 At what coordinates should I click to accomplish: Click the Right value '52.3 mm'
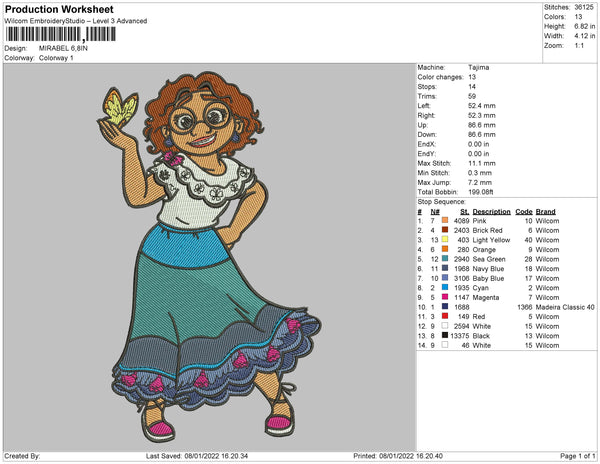click(482, 116)
